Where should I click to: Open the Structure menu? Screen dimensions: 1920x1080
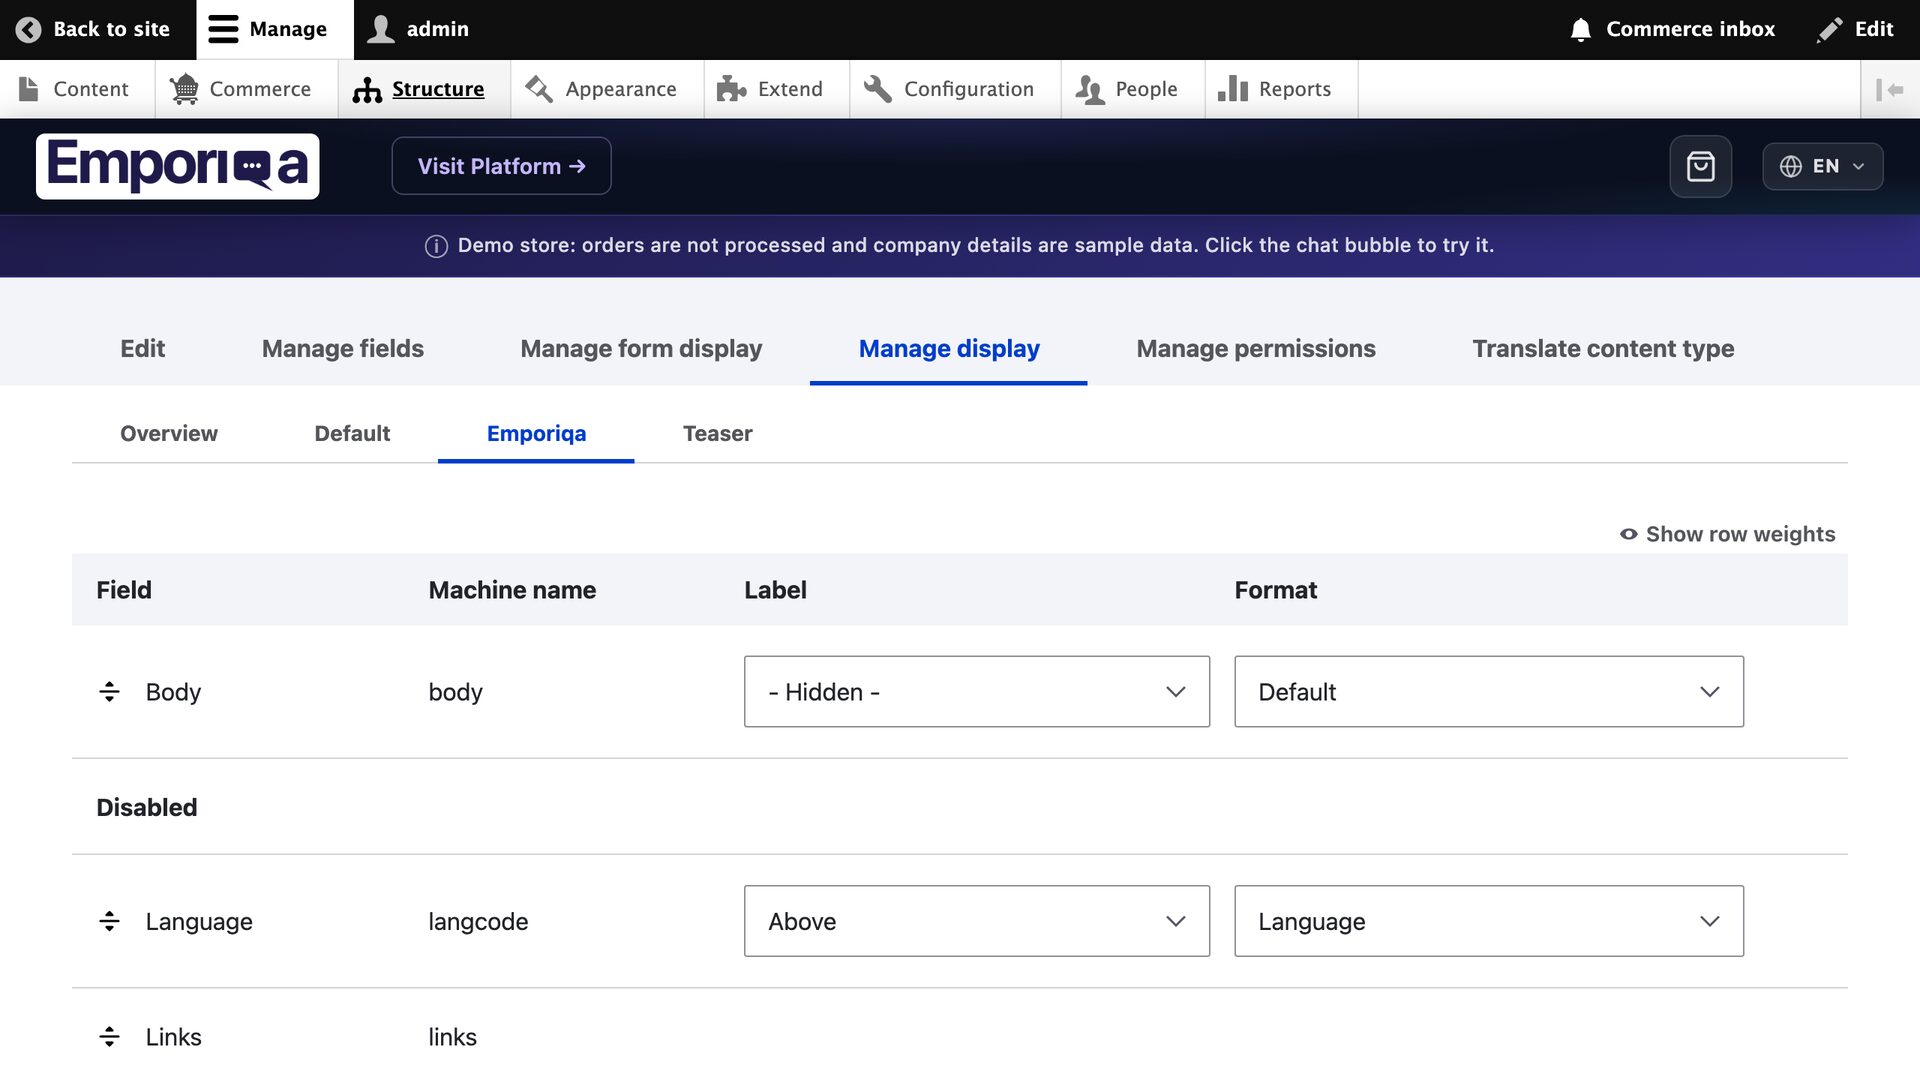coord(424,89)
